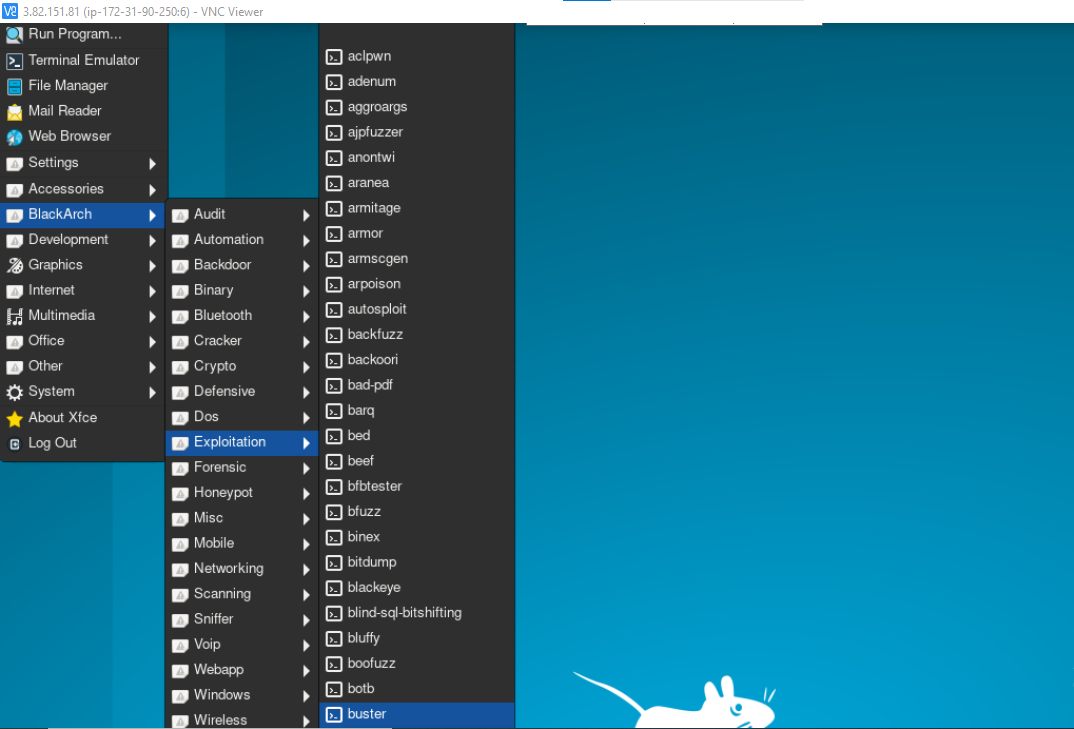Click the terminal icon next to buster
Image resolution: width=1074 pixels, height=729 pixels.
(334, 715)
